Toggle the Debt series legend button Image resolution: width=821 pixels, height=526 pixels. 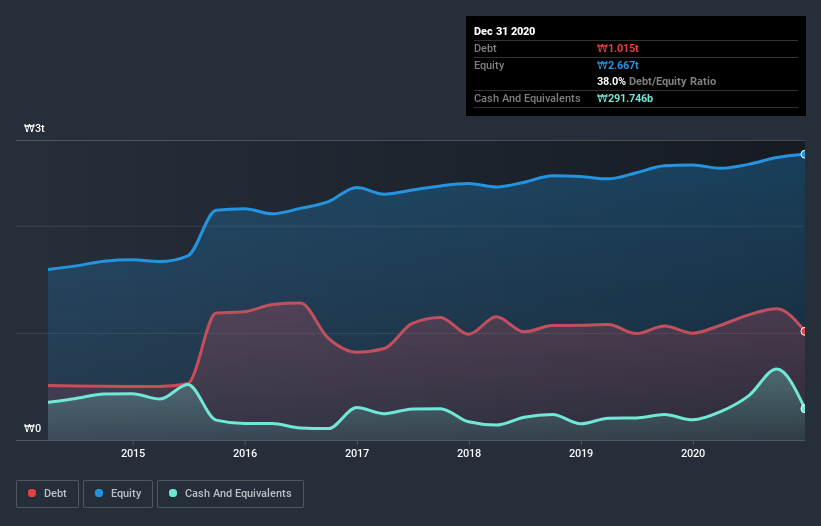tap(47, 494)
